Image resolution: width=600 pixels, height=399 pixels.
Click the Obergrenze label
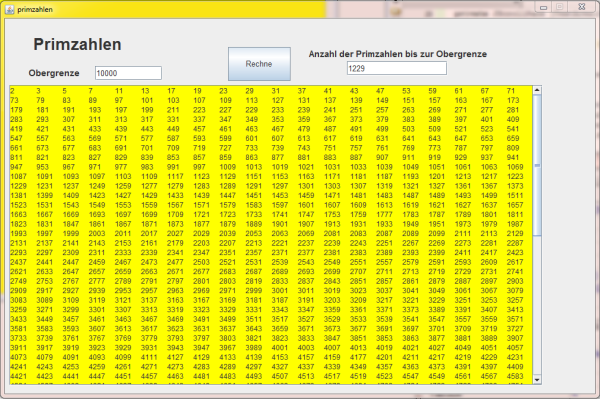(x=54, y=73)
